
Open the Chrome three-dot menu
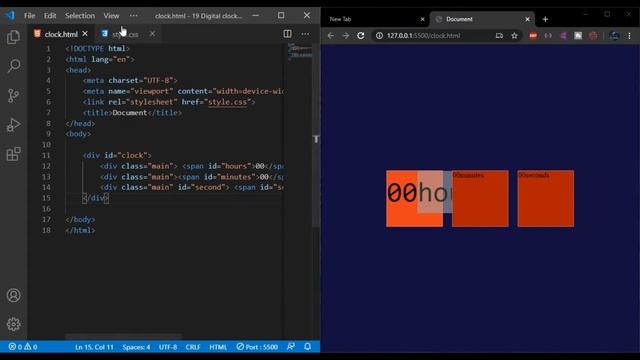tap(629, 36)
